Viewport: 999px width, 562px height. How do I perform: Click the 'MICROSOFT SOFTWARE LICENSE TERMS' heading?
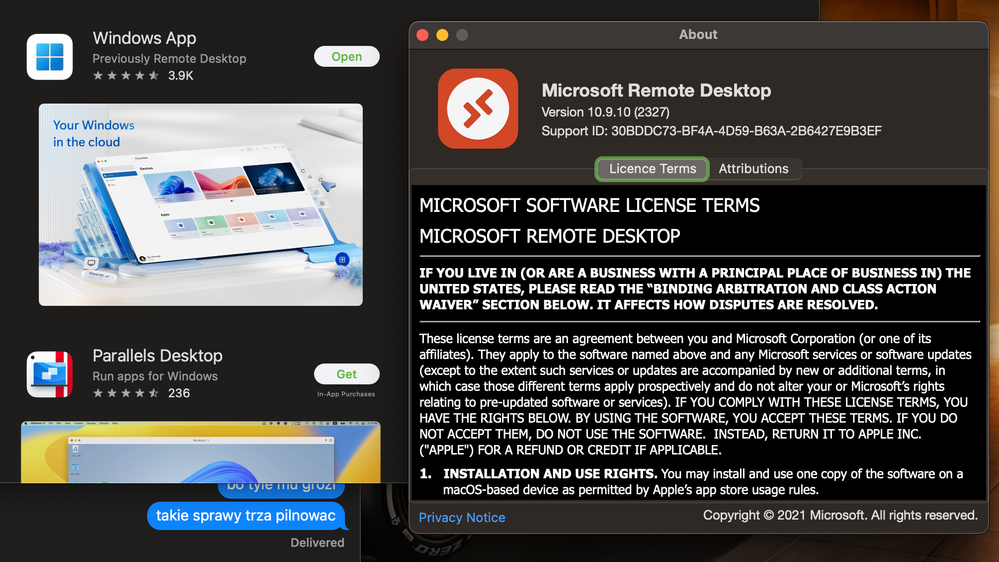tap(589, 205)
